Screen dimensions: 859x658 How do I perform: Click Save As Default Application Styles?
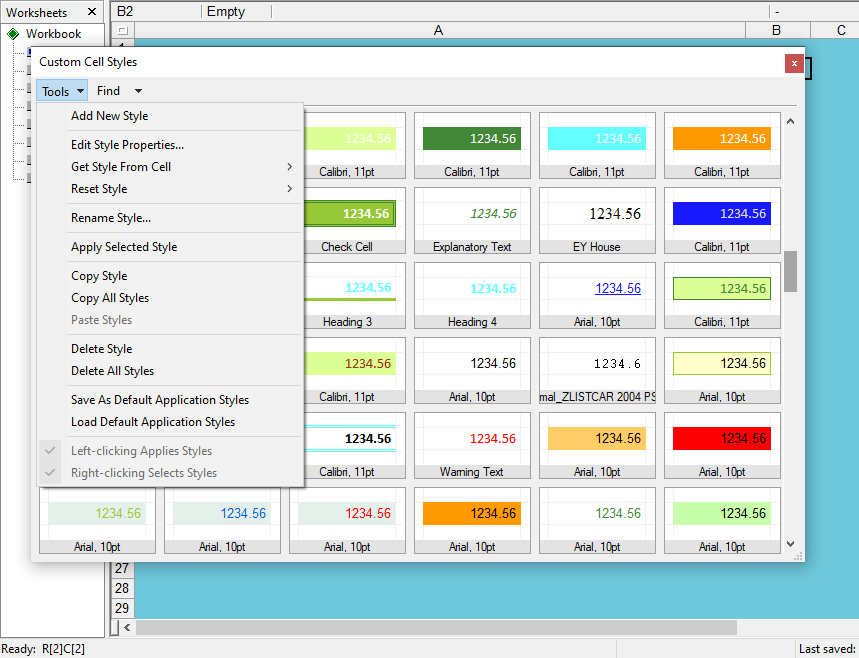[160, 400]
